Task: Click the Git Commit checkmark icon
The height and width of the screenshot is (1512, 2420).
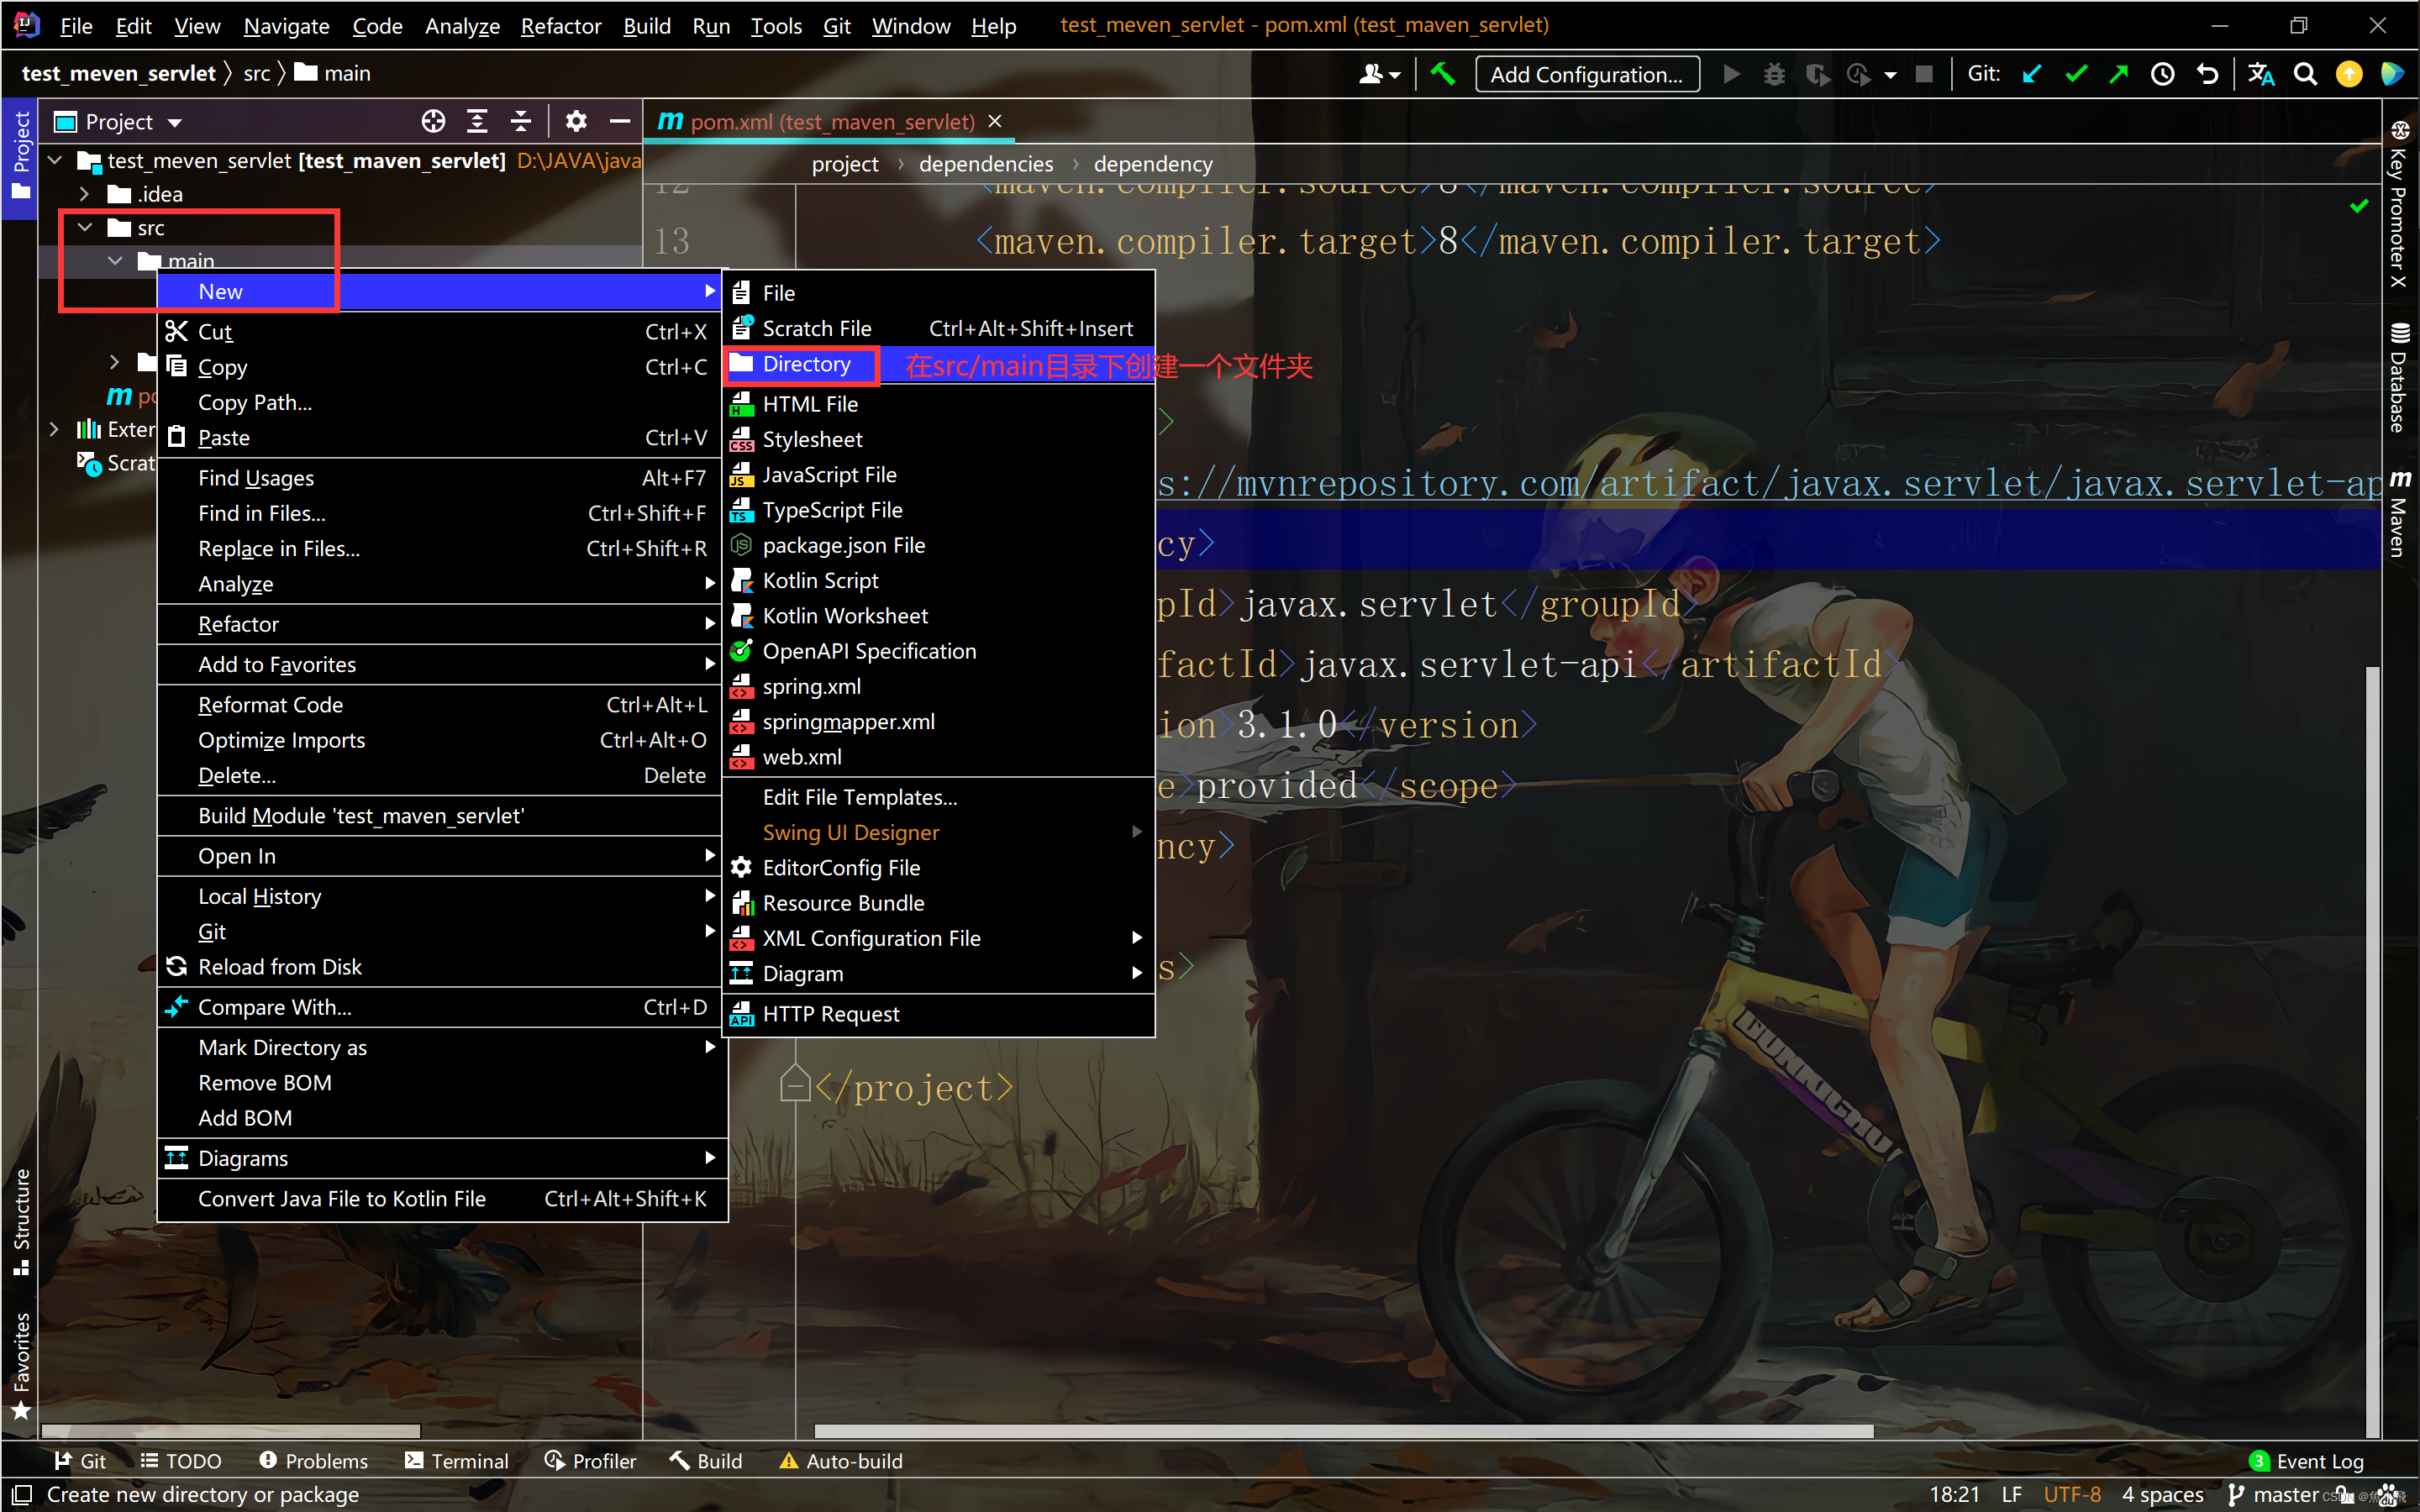Action: click(x=2076, y=74)
